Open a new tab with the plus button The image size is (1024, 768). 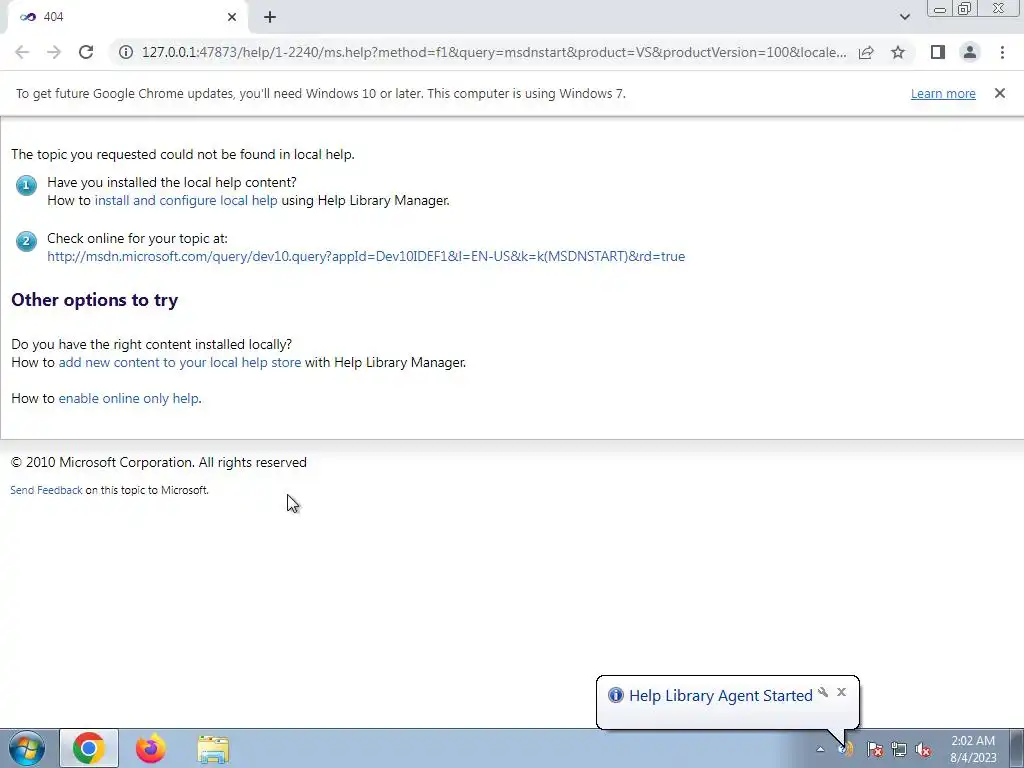[270, 17]
